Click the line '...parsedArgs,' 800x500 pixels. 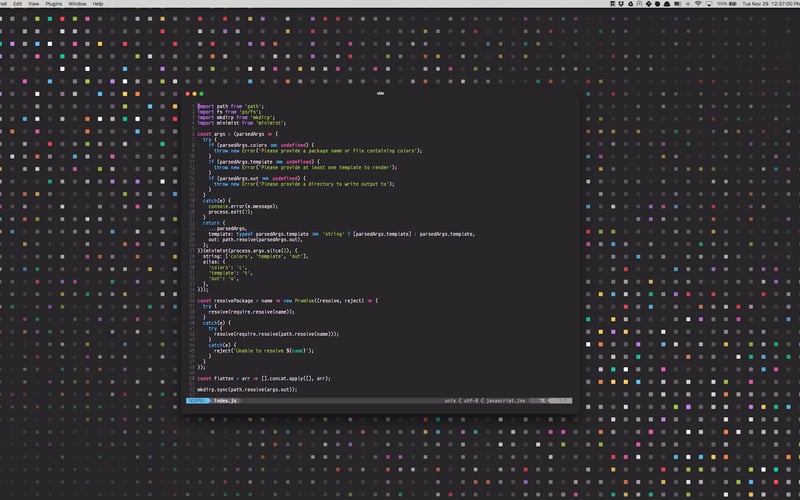pyautogui.click(x=228, y=229)
